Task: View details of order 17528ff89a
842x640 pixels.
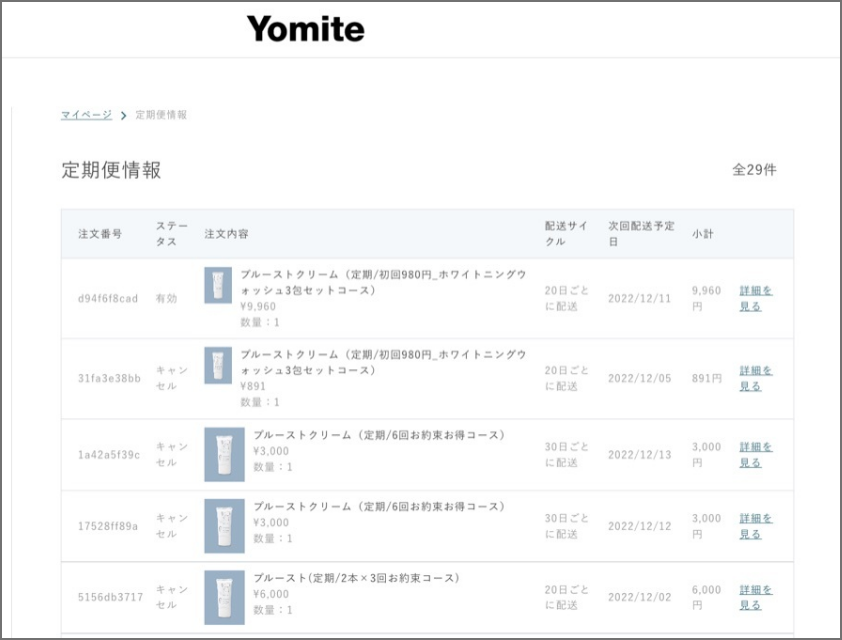Action: click(x=755, y=526)
